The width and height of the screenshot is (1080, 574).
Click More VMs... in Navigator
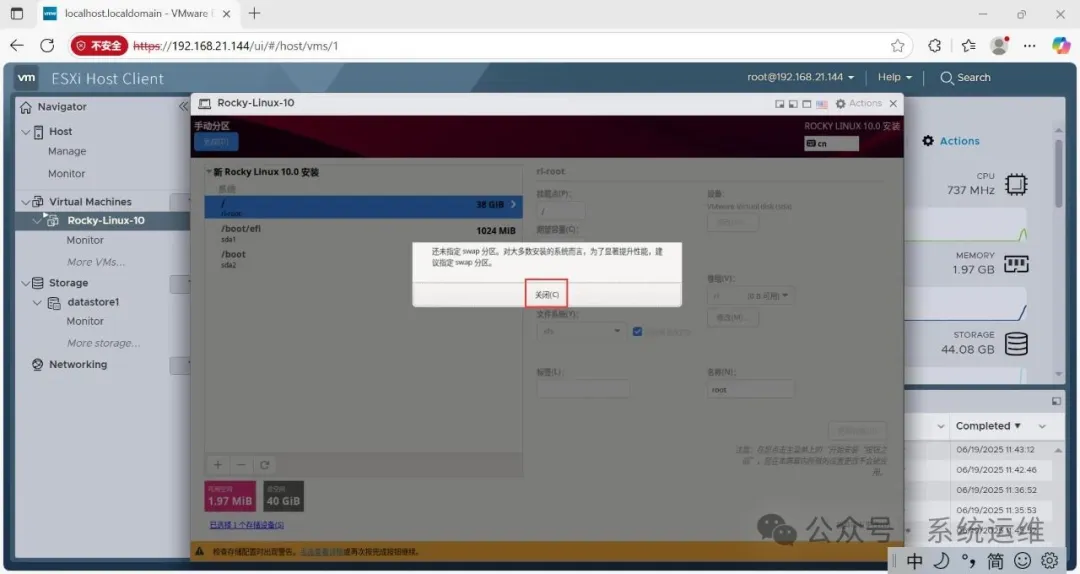click(96, 262)
